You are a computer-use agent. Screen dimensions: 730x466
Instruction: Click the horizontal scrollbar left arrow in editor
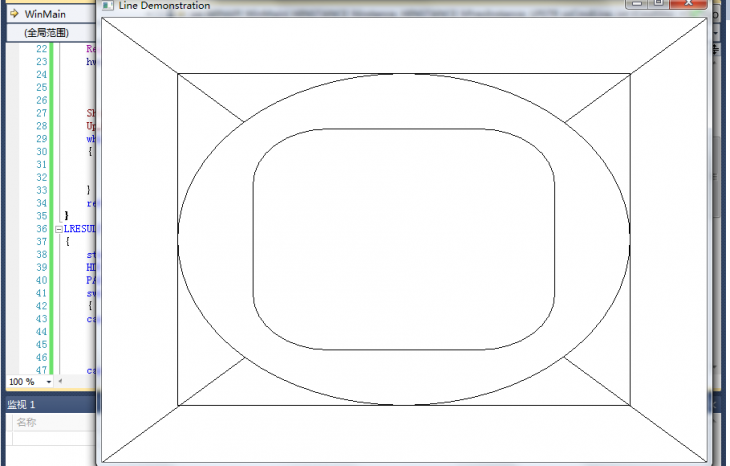(59, 382)
